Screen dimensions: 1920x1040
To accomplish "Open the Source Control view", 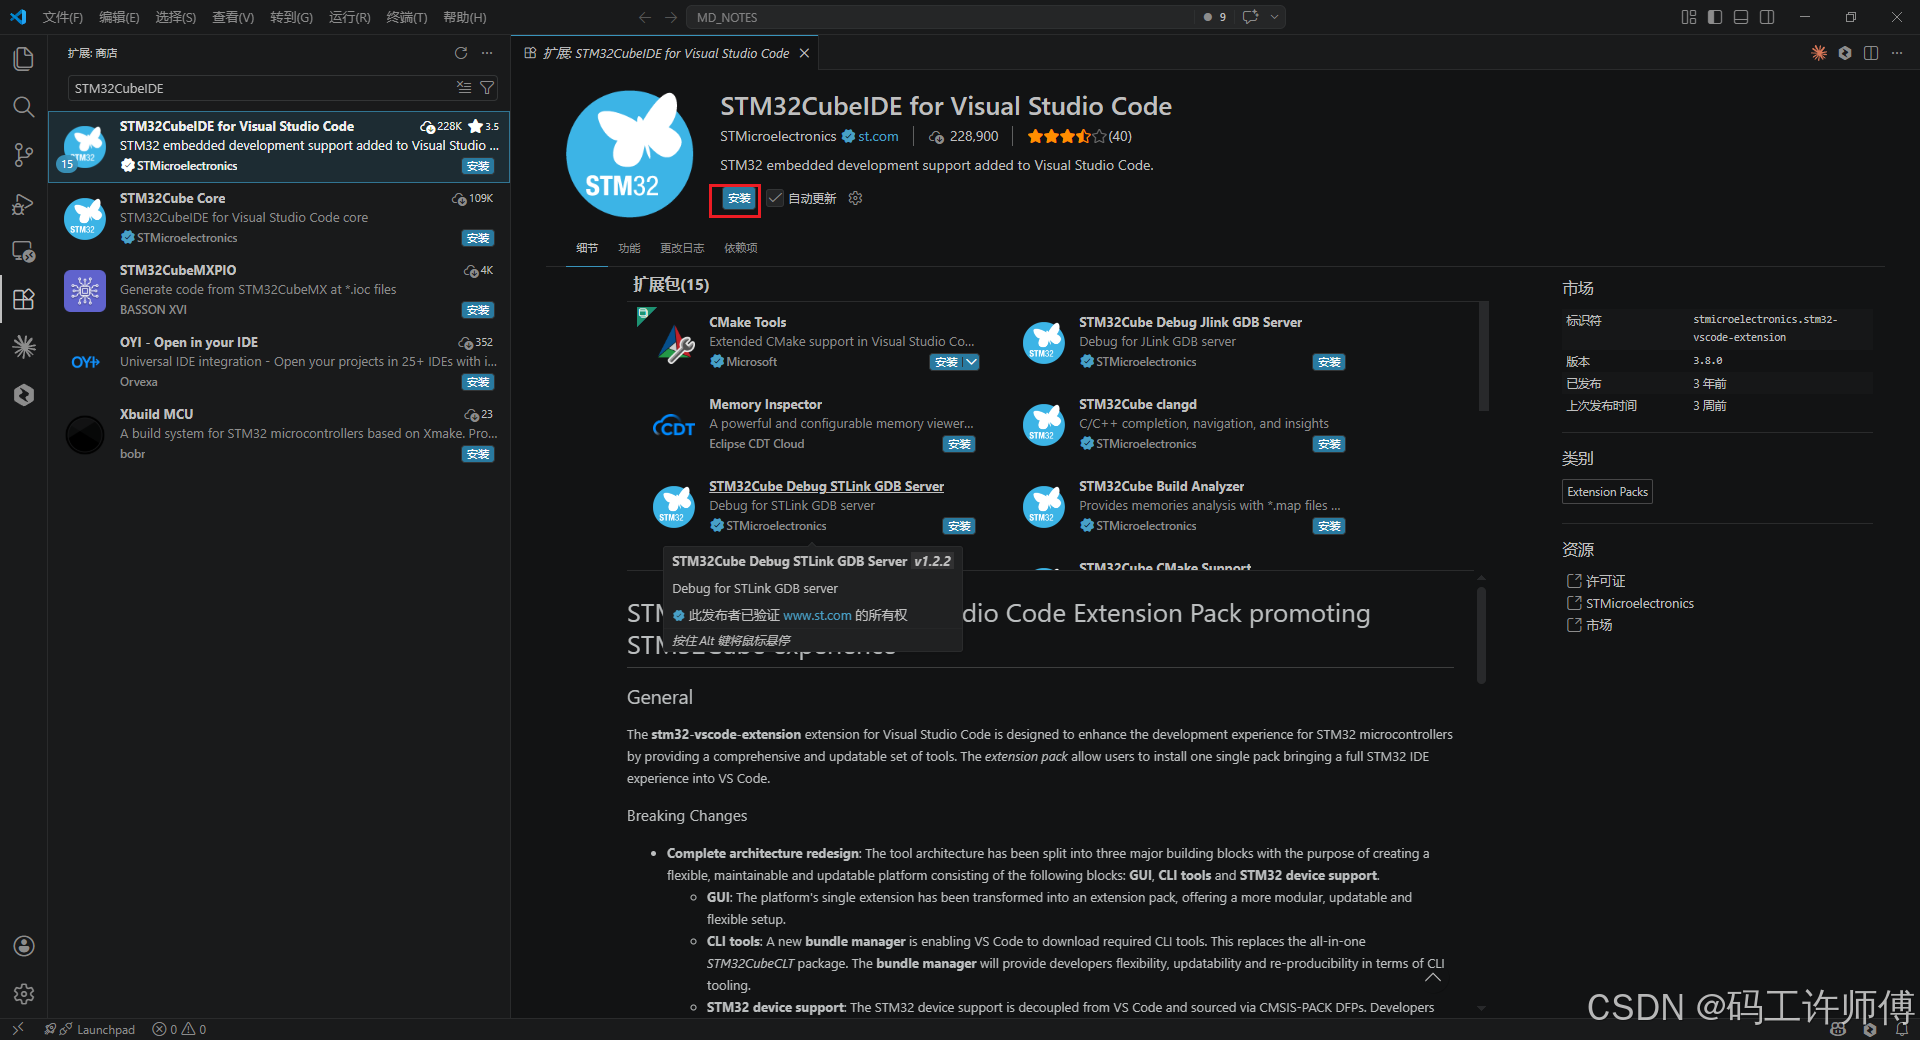I will point(24,155).
